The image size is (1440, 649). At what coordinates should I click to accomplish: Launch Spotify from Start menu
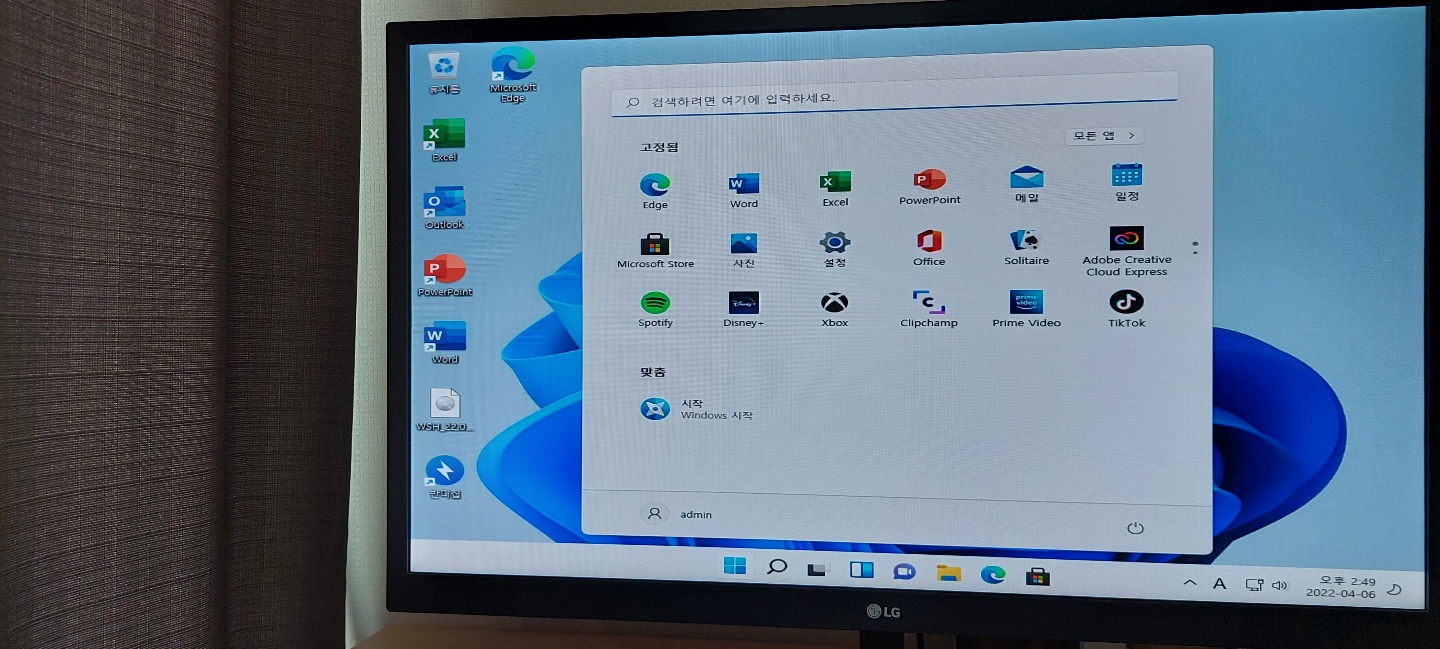655,310
